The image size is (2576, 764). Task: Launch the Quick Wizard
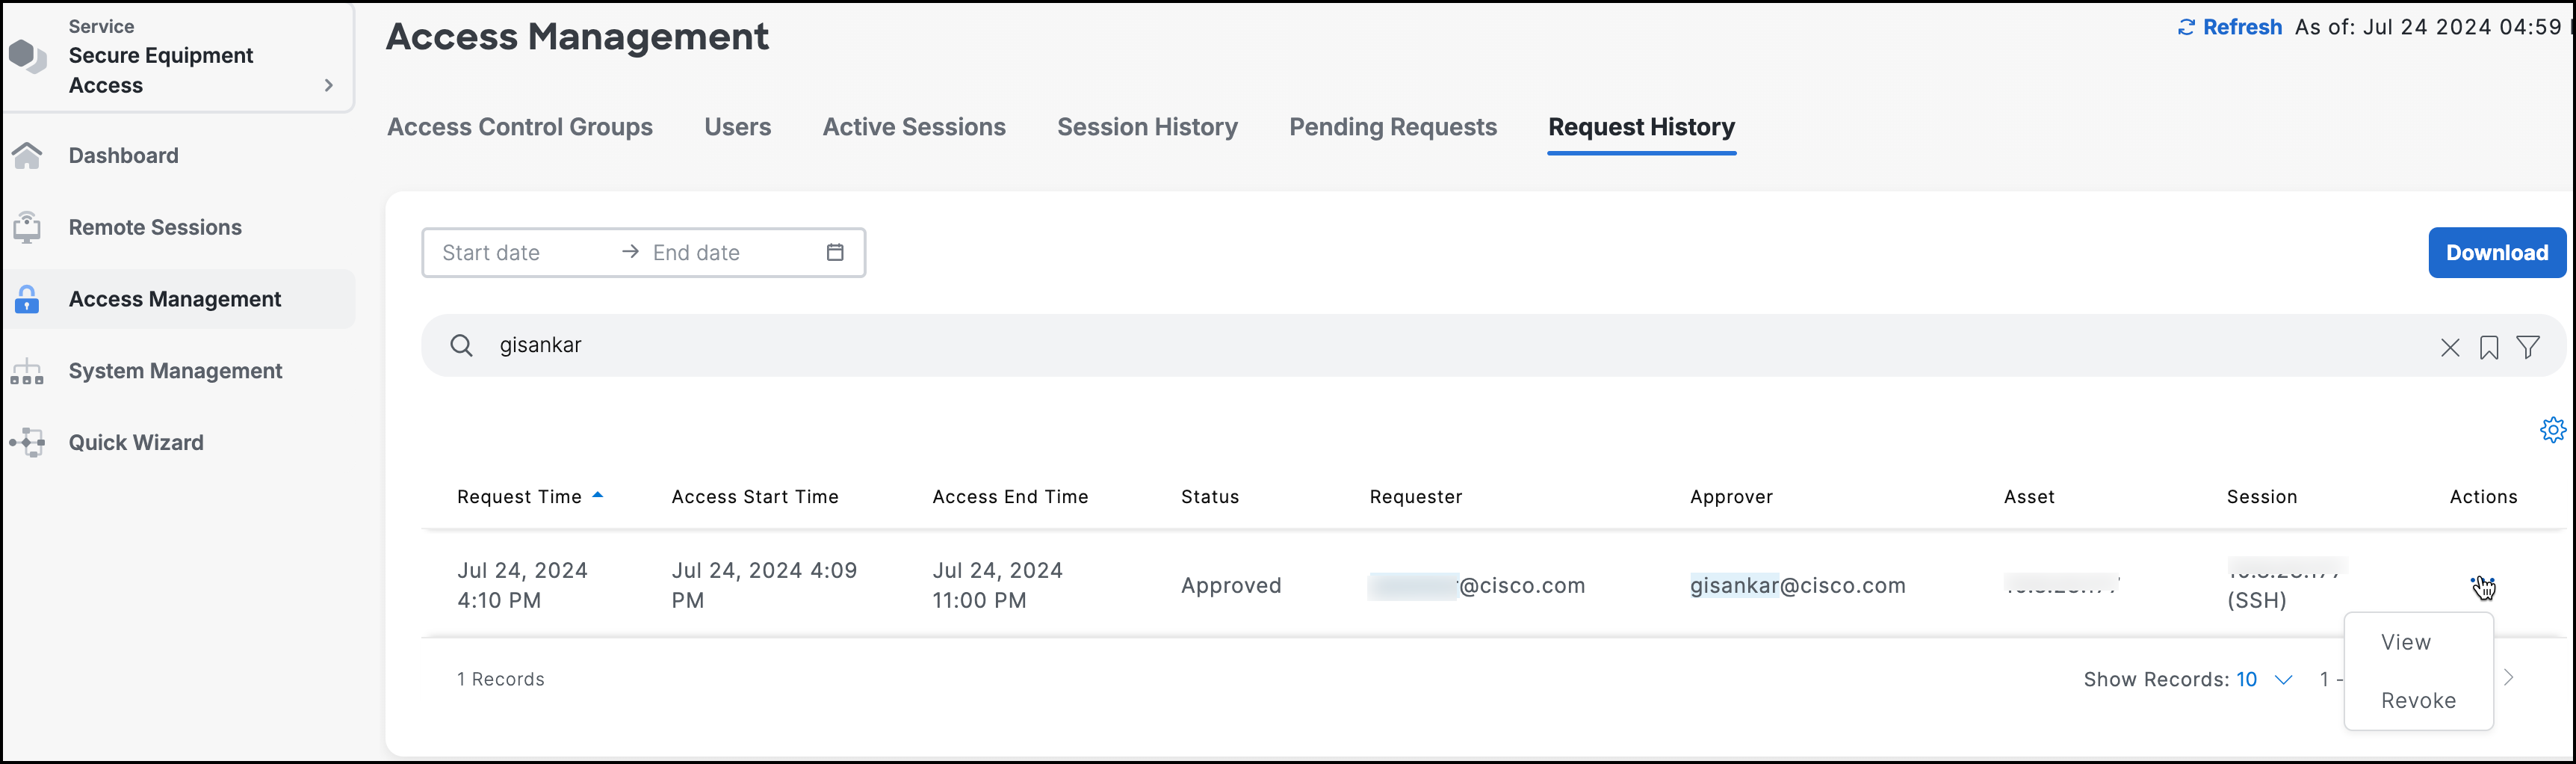136,441
